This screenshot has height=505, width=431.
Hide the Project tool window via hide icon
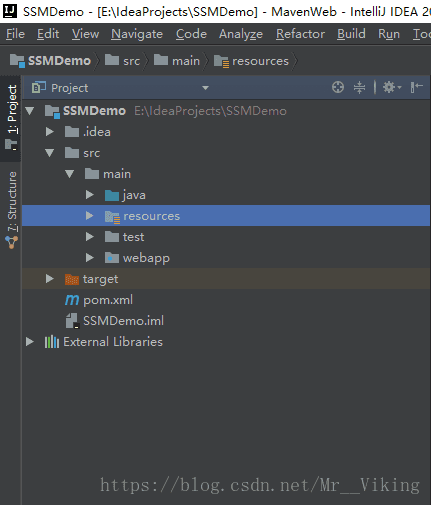[x=417, y=87]
